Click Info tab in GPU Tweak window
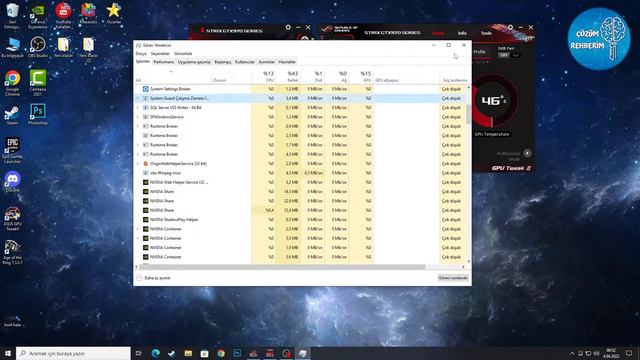Image resolution: width=640 pixels, height=360 pixels. coord(462,33)
